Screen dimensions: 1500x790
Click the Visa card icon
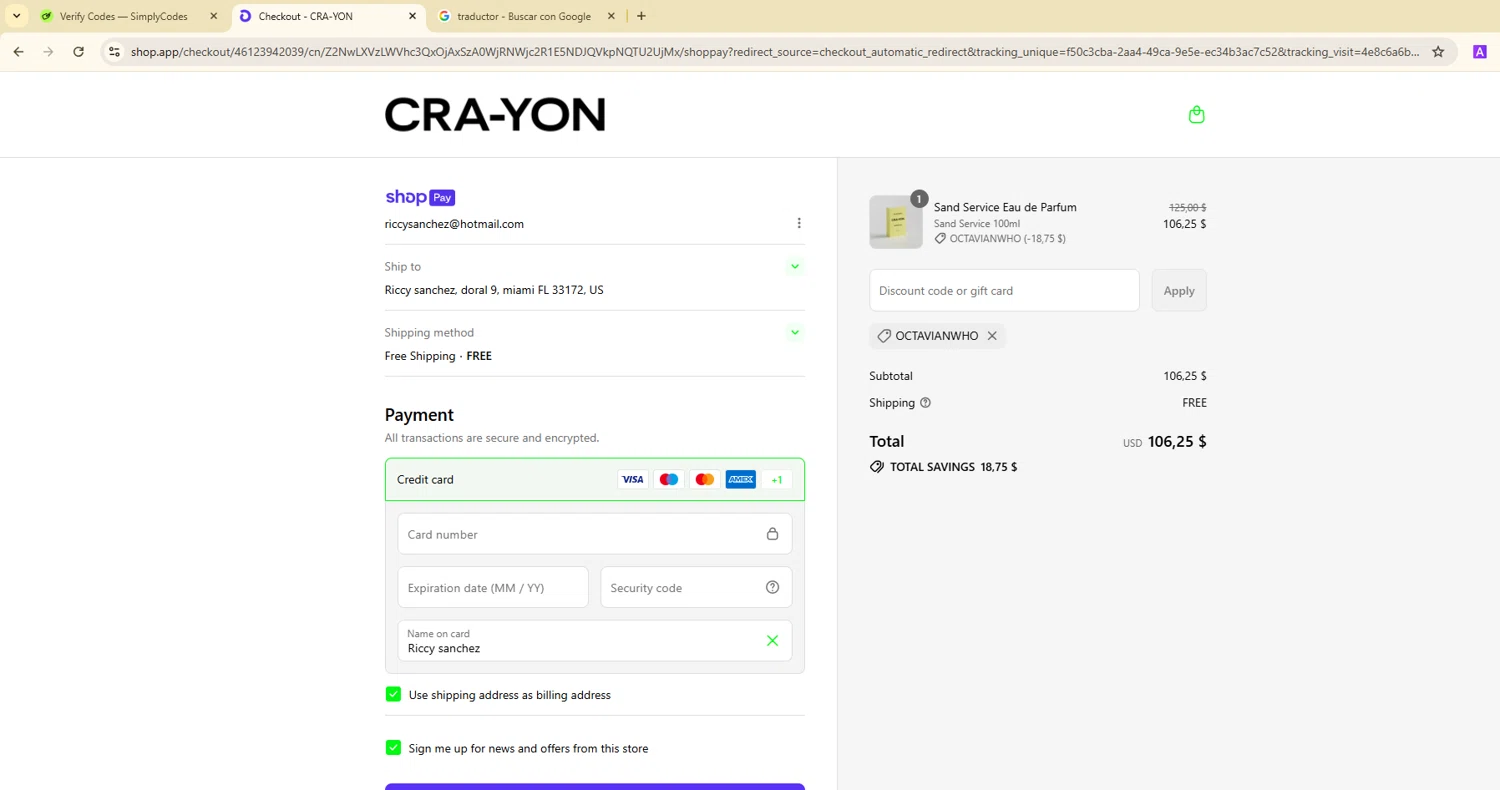[633, 480]
